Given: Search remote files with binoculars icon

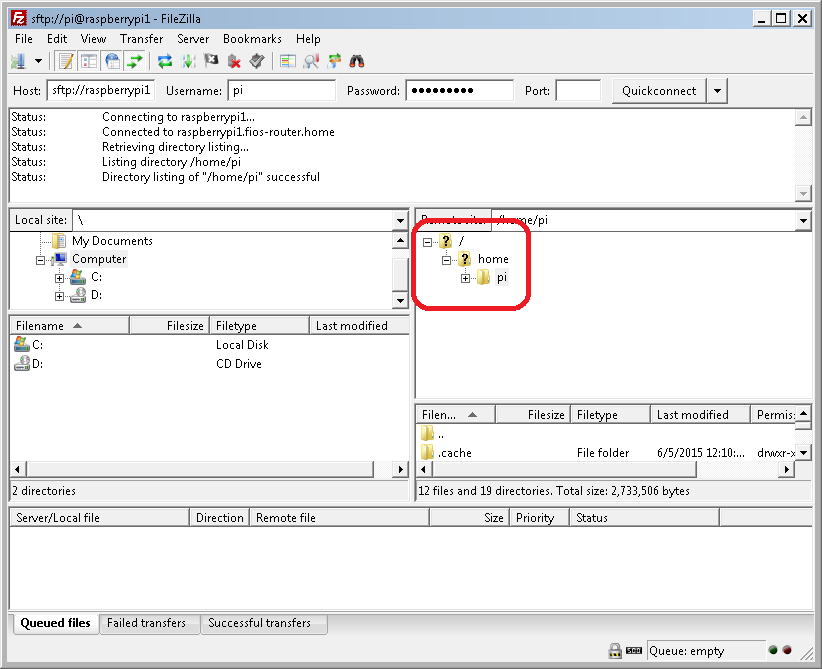Looking at the screenshot, I should point(357,61).
